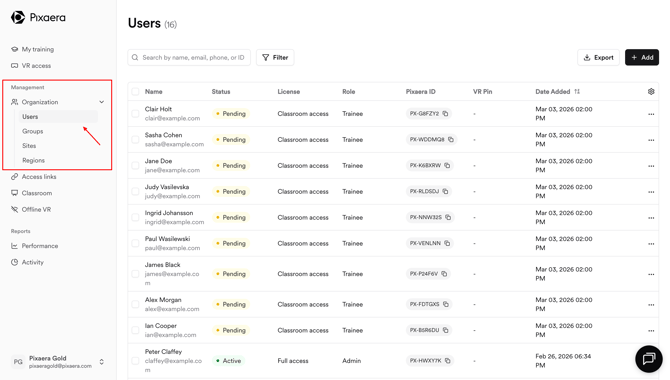Click Peter Claffey's Active status badge
This screenshot has width=670, height=380.
coord(228,361)
